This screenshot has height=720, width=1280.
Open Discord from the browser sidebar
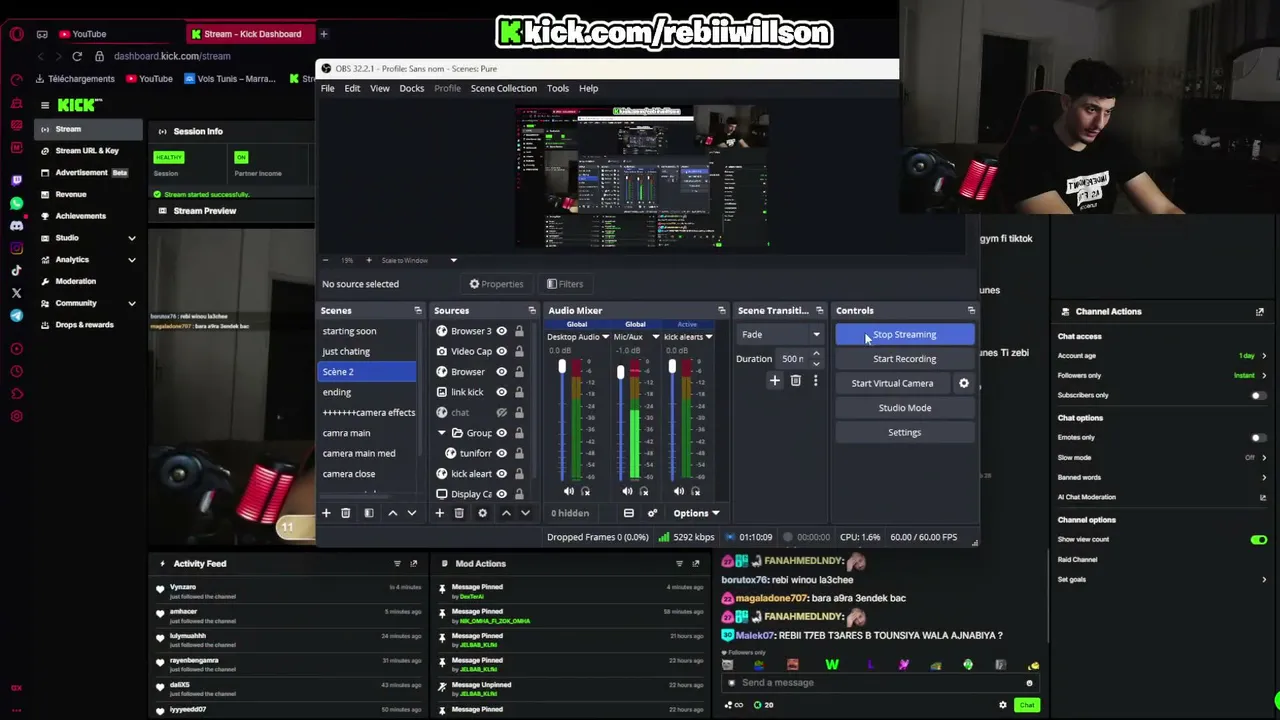(16, 226)
